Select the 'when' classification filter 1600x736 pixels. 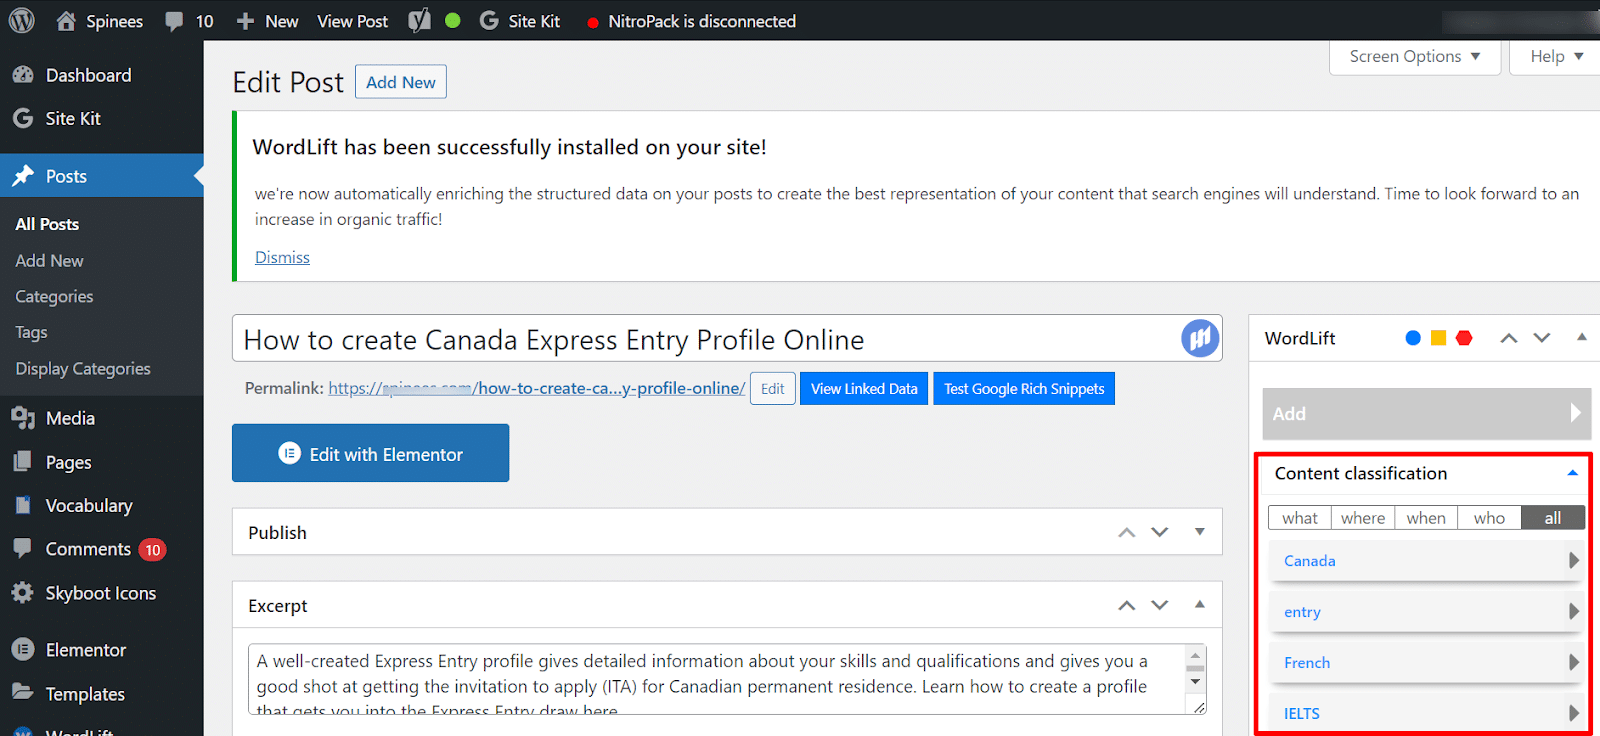pyautogui.click(x=1426, y=518)
